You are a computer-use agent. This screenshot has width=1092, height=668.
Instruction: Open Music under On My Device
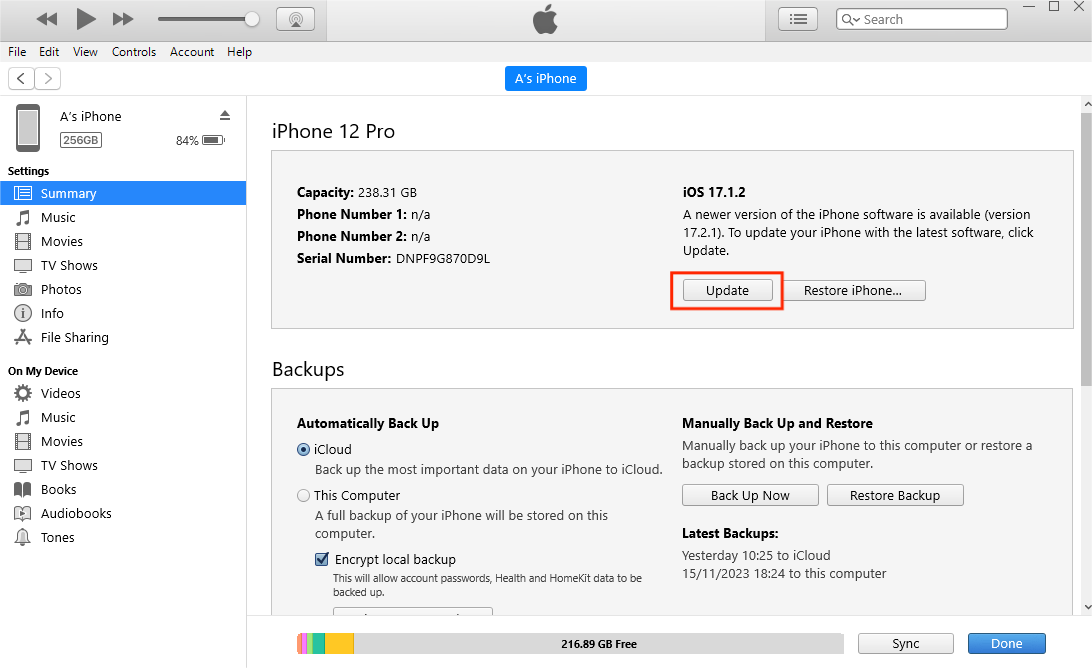click(123, 417)
